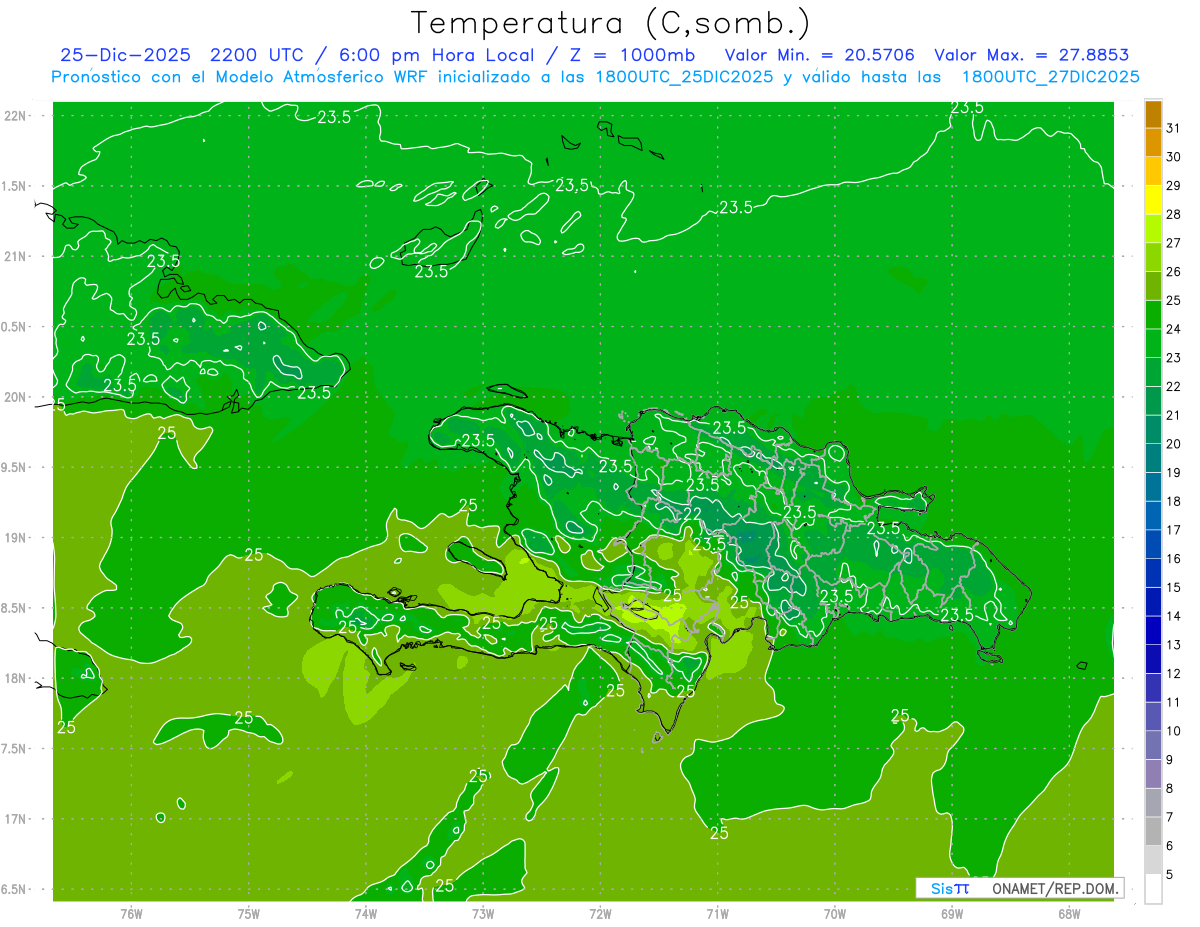Select the lime swatch between 27 and 28
This screenshot has width=1200, height=927.
click(x=1153, y=229)
